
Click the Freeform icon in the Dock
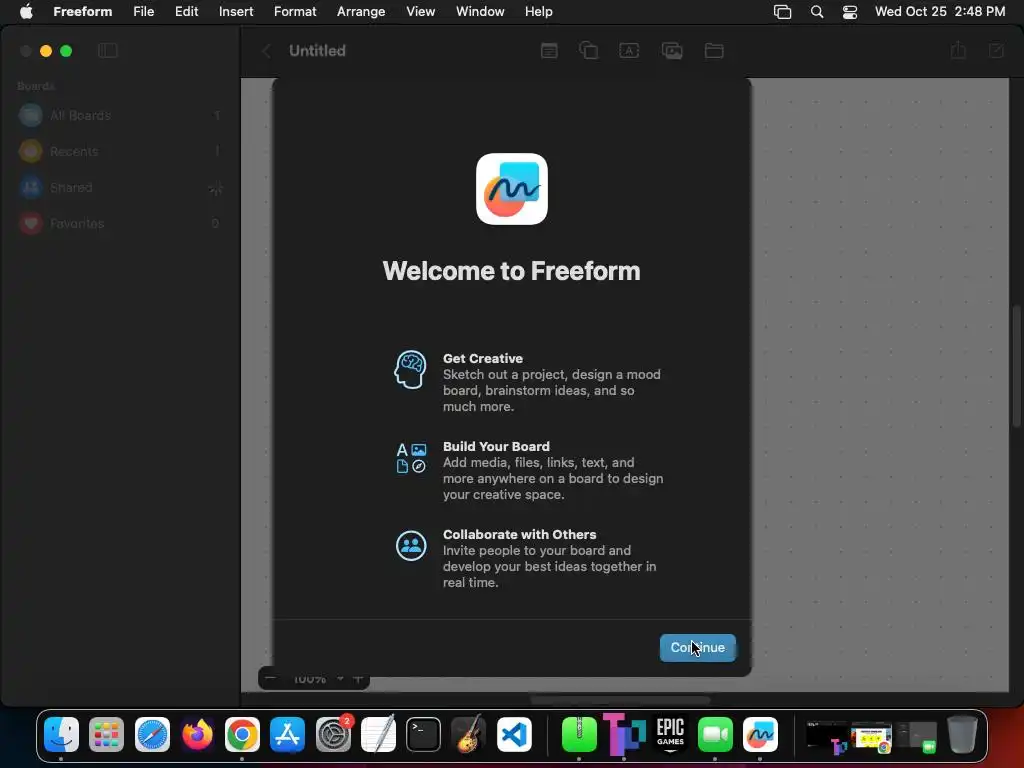(x=760, y=735)
